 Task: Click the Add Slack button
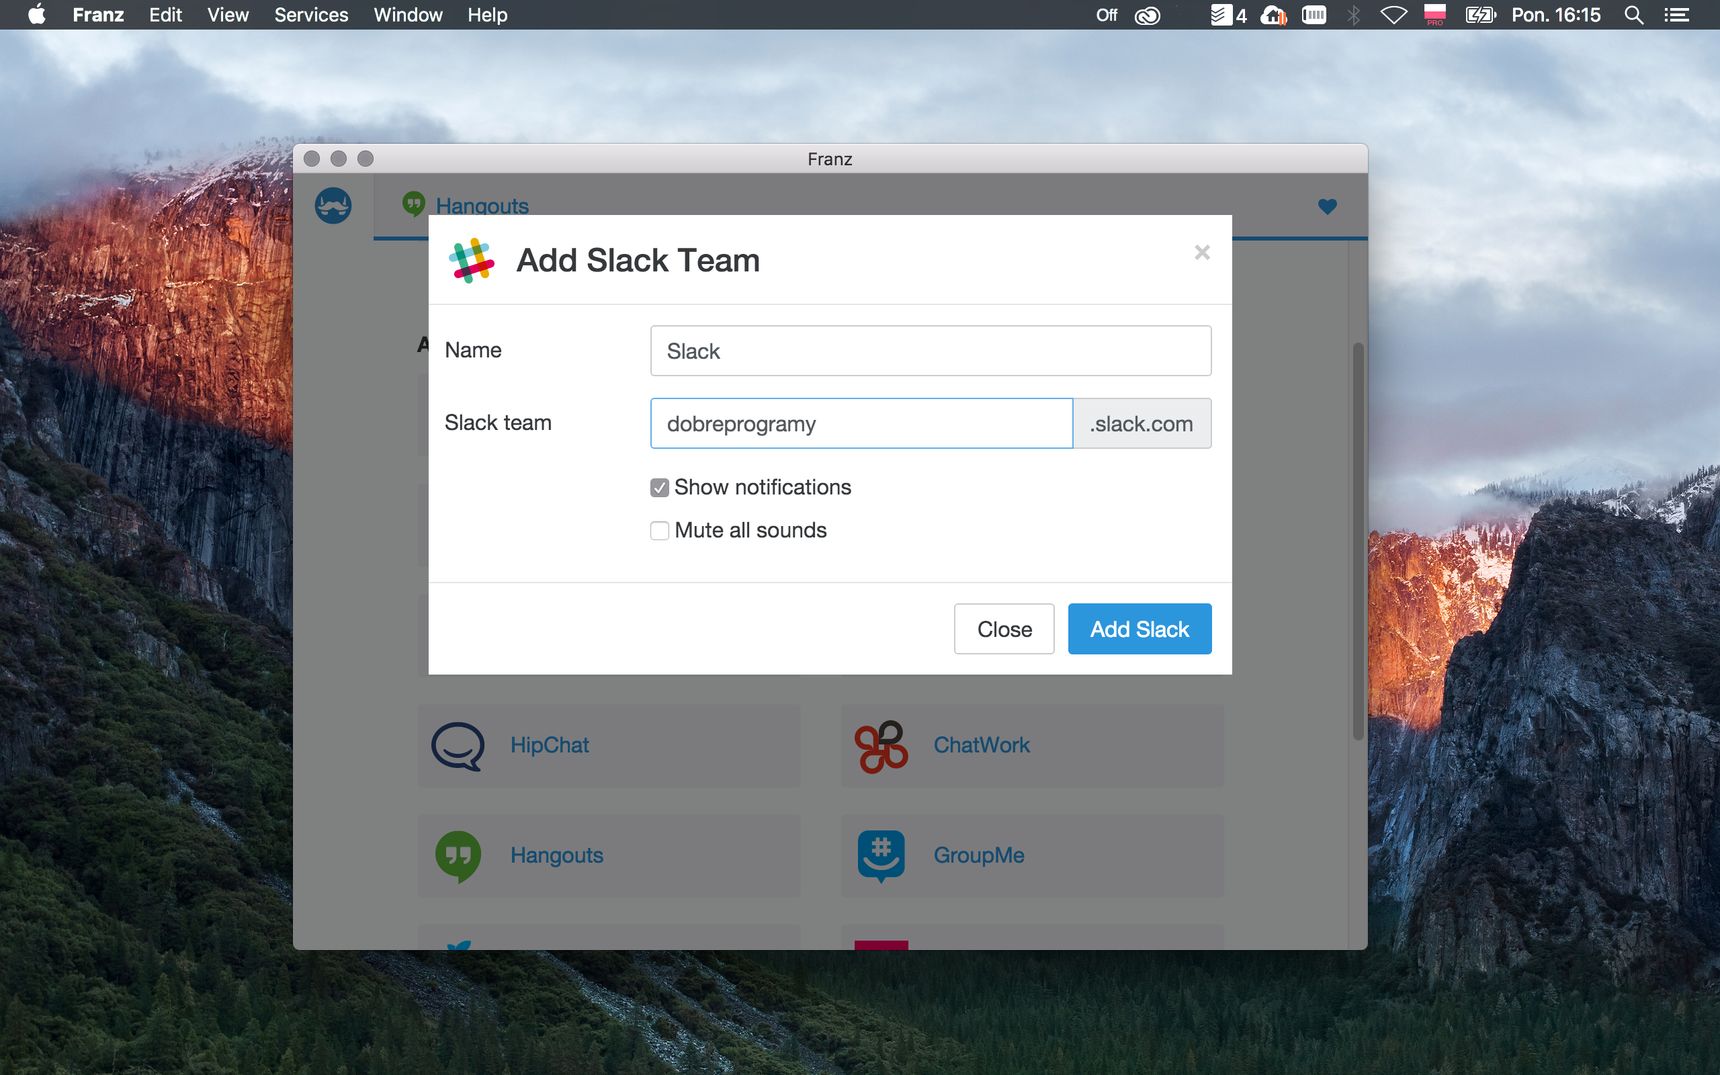[1140, 629]
